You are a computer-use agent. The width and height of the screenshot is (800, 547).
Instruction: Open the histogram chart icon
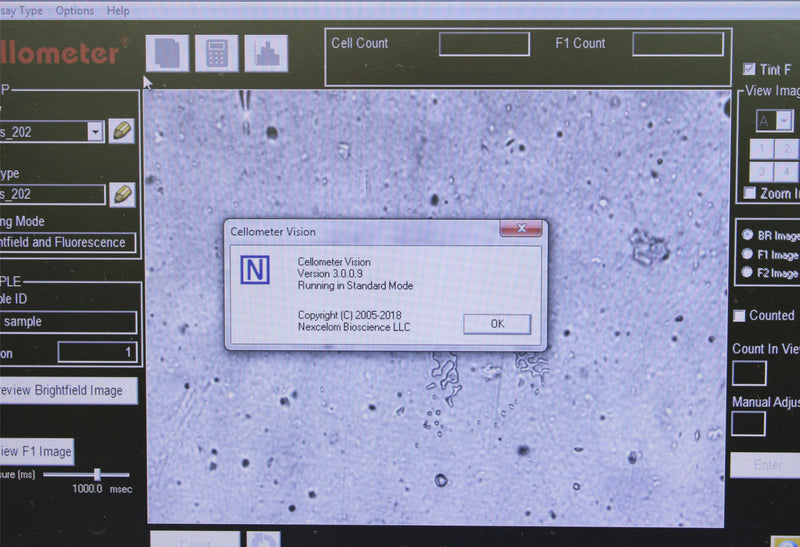point(265,53)
